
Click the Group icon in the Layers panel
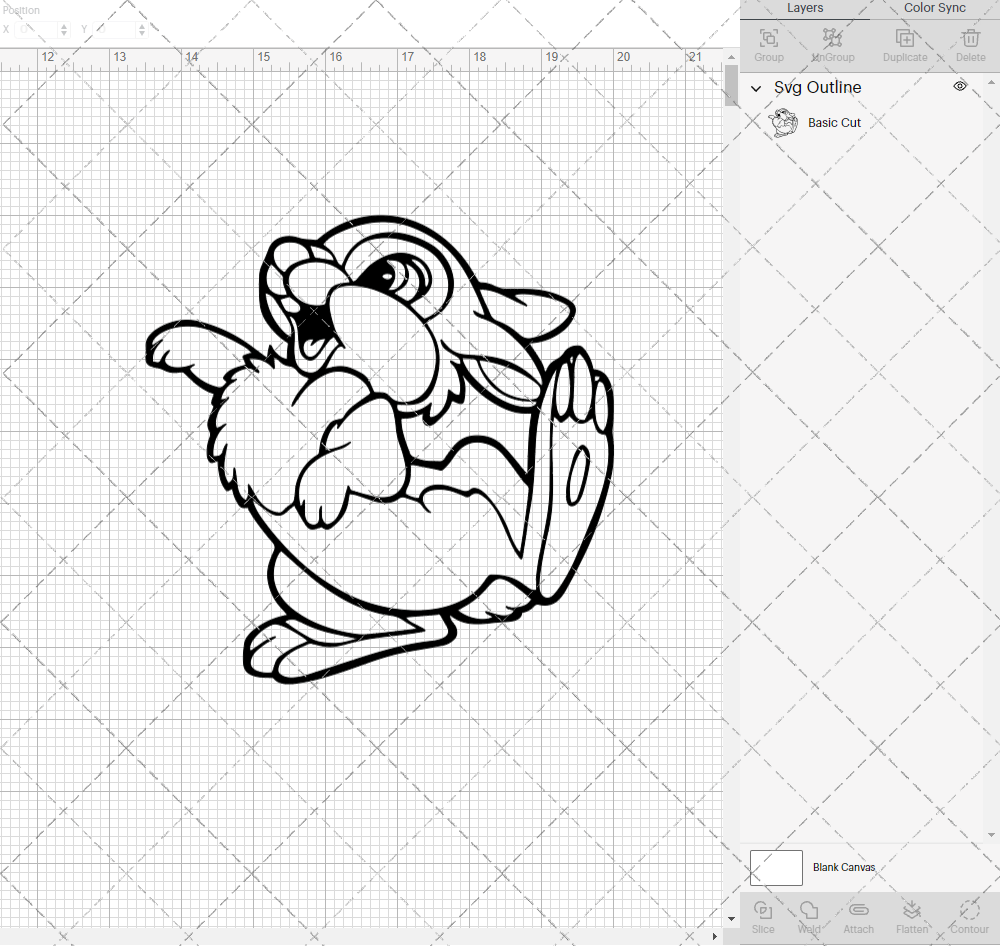(768, 38)
